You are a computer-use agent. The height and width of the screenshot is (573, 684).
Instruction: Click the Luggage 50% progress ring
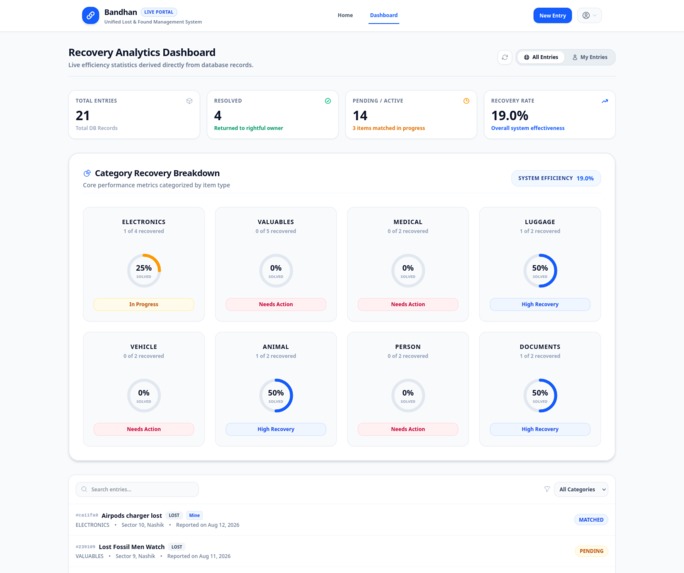coord(540,270)
